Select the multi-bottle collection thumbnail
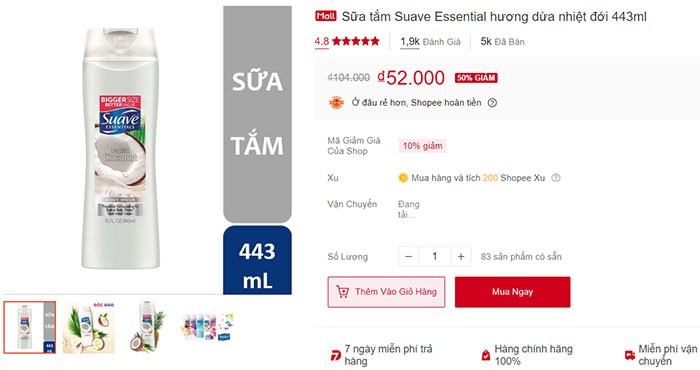Viewport: 700px width, 370px height. pyautogui.click(x=207, y=327)
